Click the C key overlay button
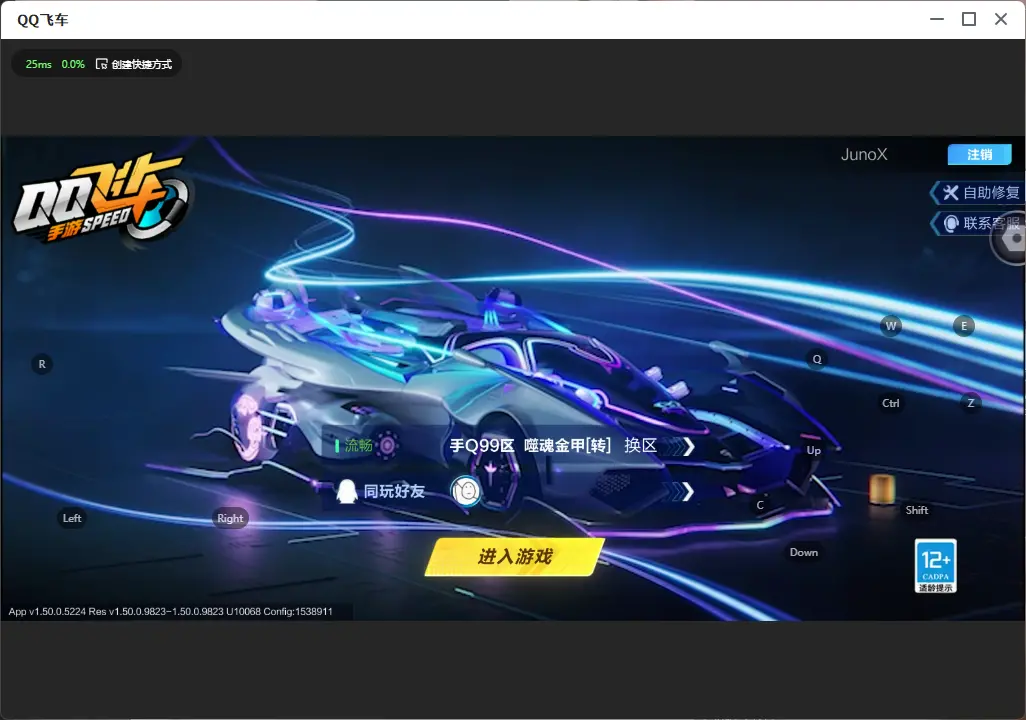 760,505
